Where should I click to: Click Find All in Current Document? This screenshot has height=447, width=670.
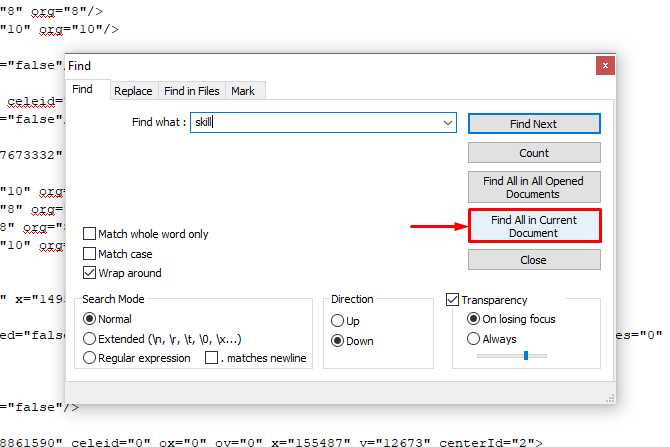point(534,225)
